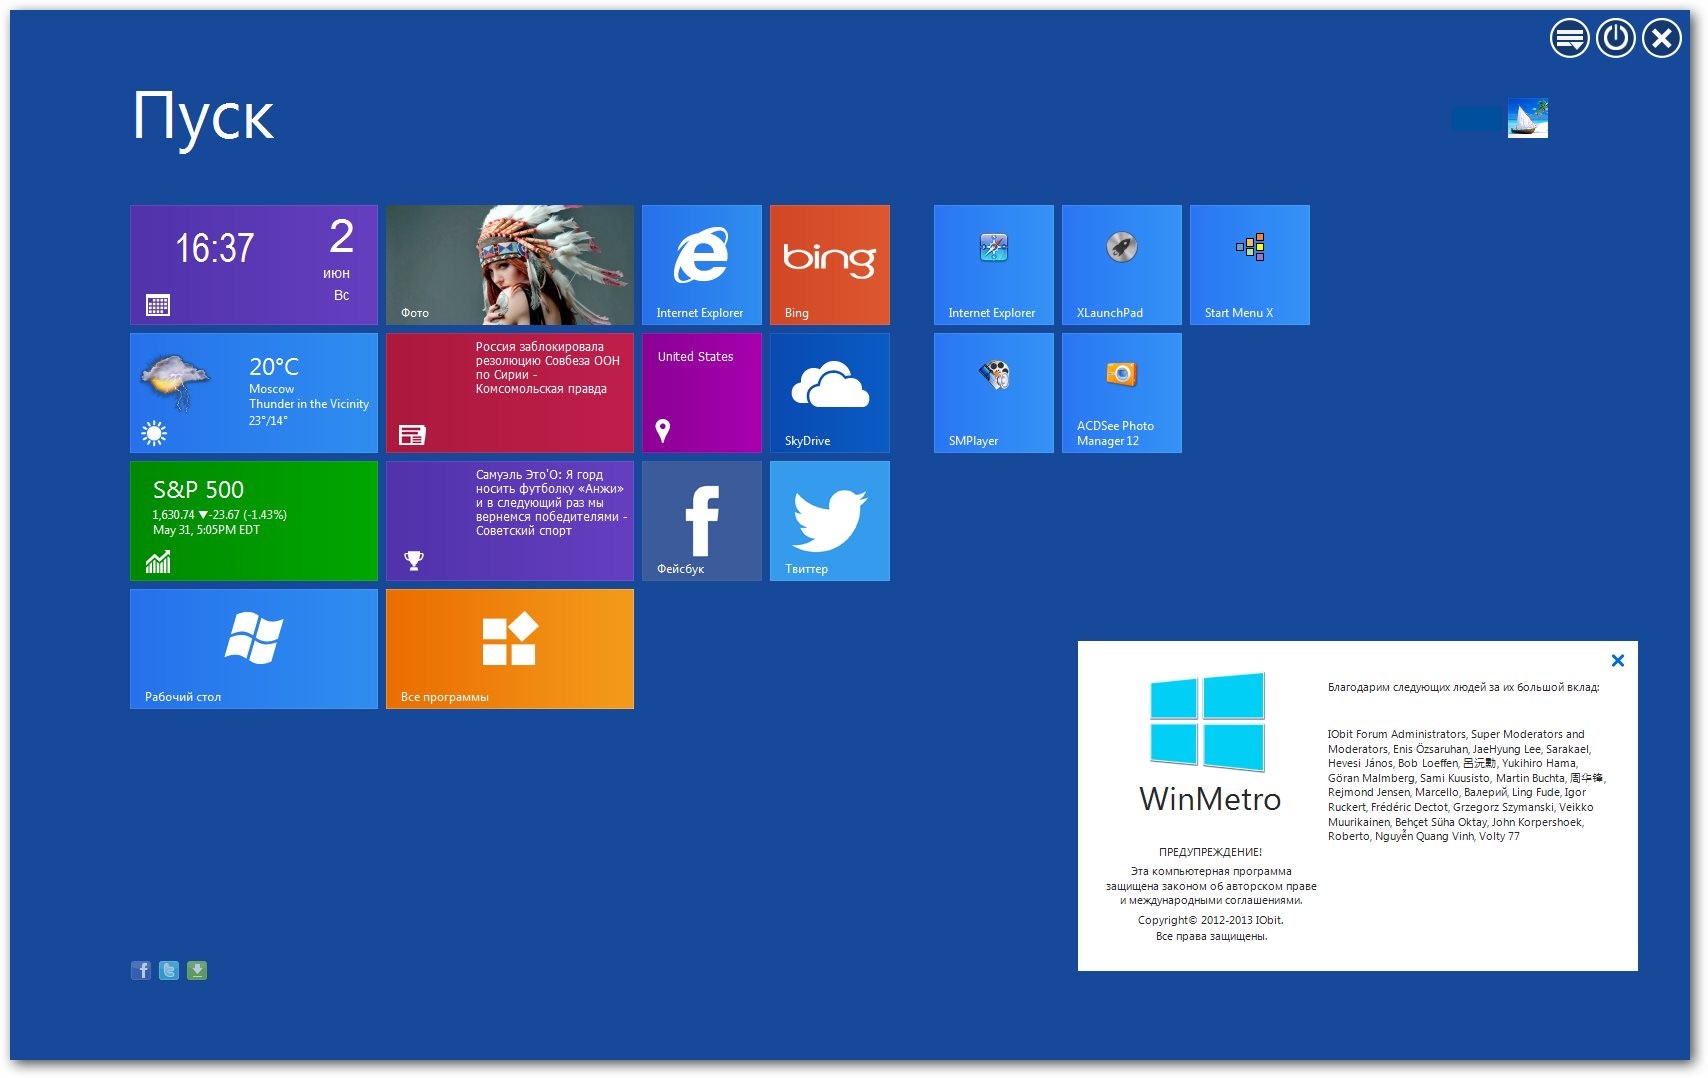Click the sailboat user avatar
1708x1078 pixels.
tap(1528, 118)
